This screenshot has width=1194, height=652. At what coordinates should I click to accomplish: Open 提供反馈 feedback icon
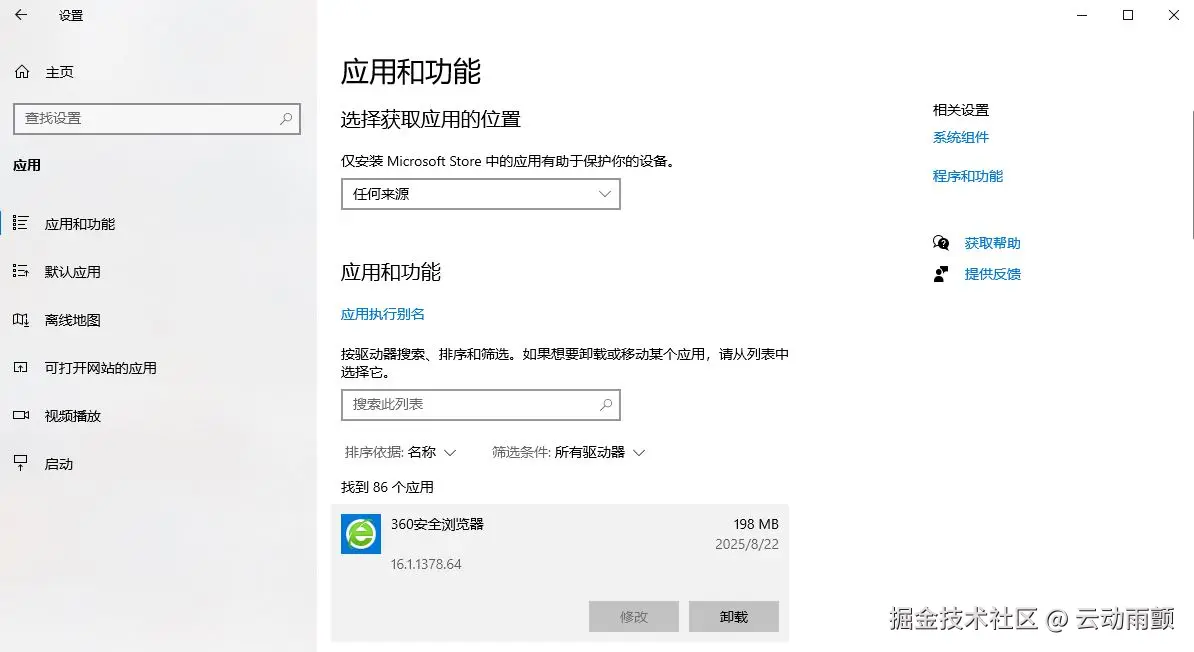coord(941,274)
